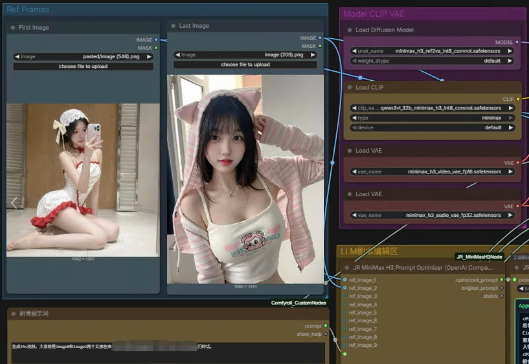Screen dimensions: 529x364
Task: Open the qwen3vl clip_name dropdown
Action: pos(432,108)
